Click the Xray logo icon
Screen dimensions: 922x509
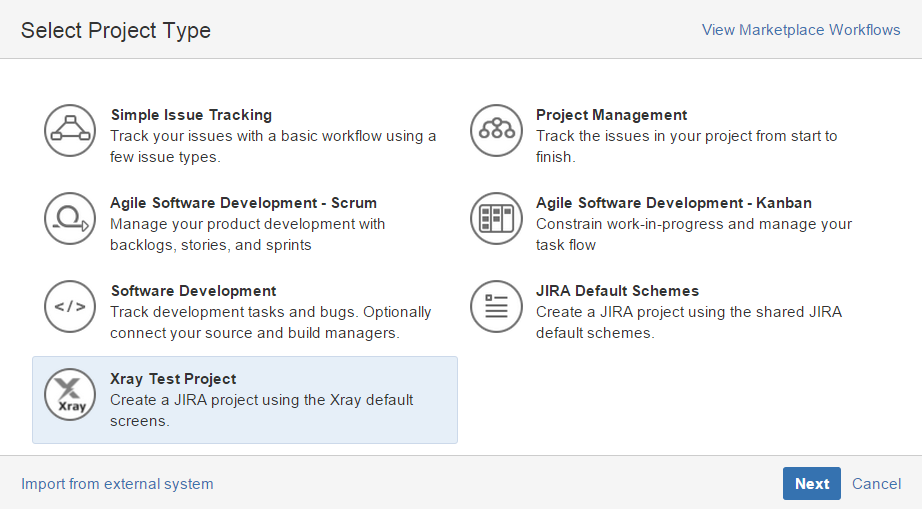pyautogui.click(x=70, y=395)
